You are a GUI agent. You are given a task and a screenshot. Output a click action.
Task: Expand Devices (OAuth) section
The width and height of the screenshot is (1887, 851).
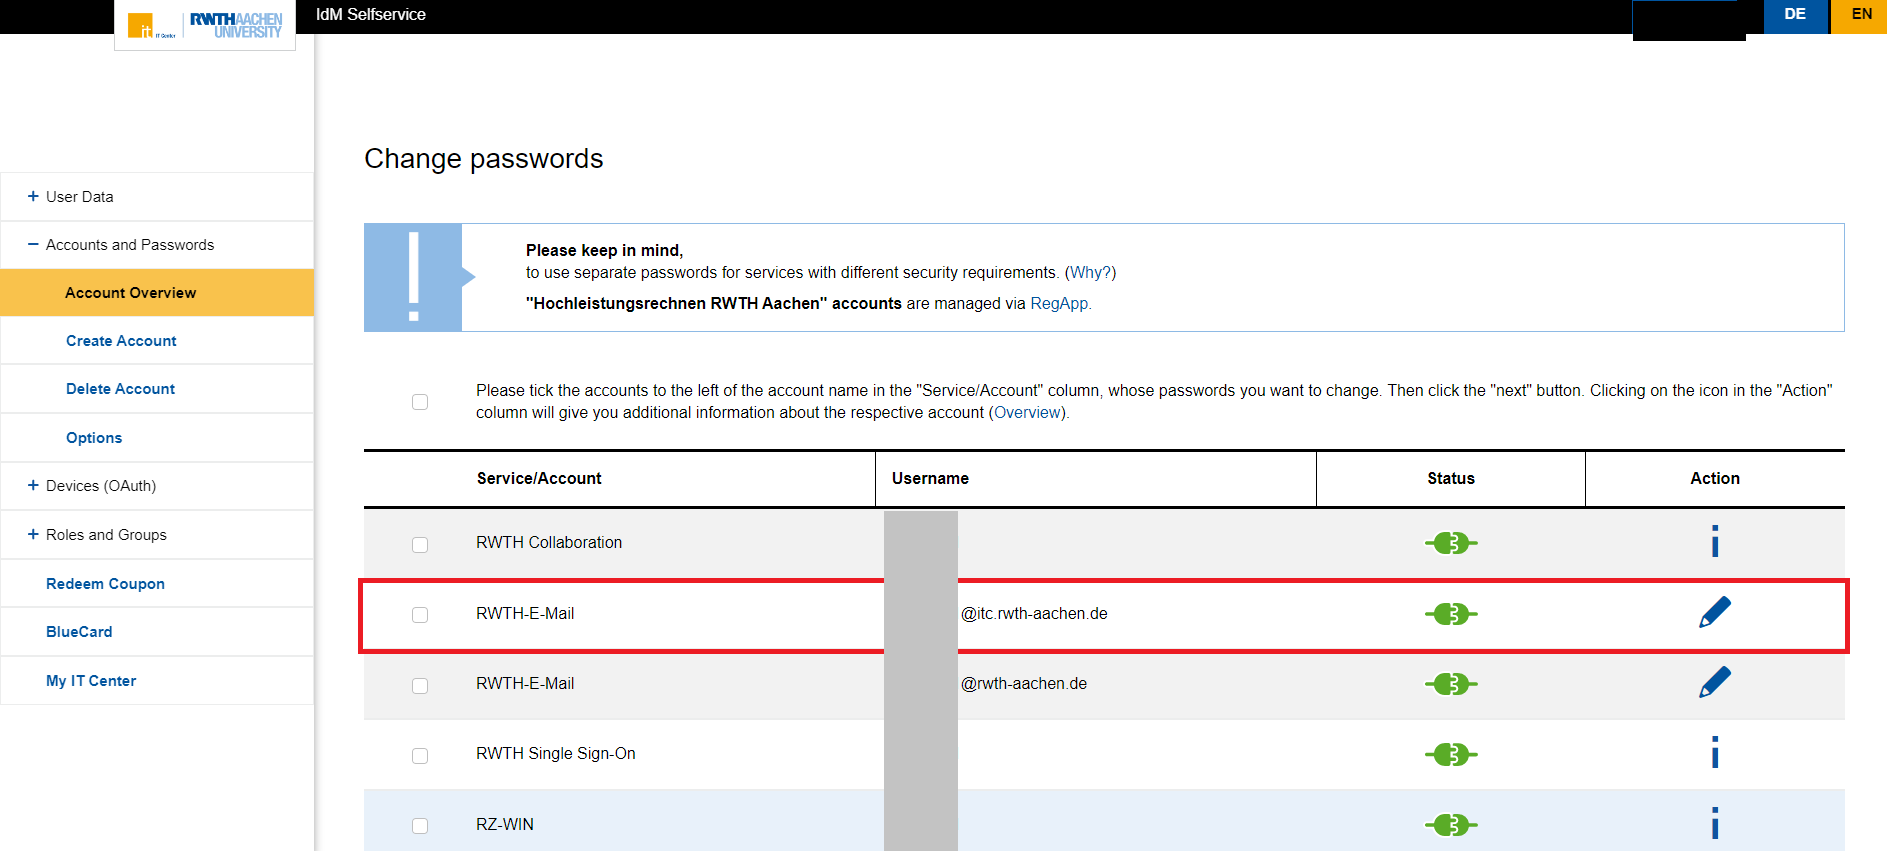pyautogui.click(x=157, y=486)
